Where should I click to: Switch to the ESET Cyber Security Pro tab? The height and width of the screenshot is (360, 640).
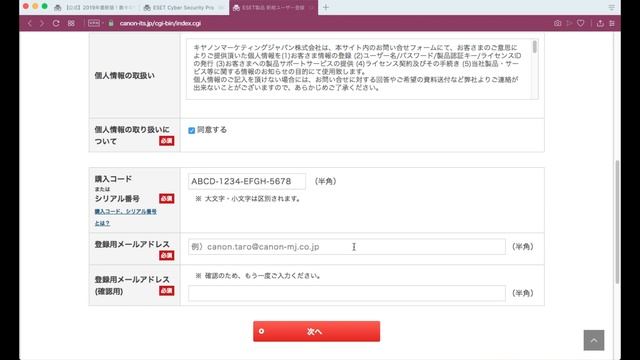point(184,7)
